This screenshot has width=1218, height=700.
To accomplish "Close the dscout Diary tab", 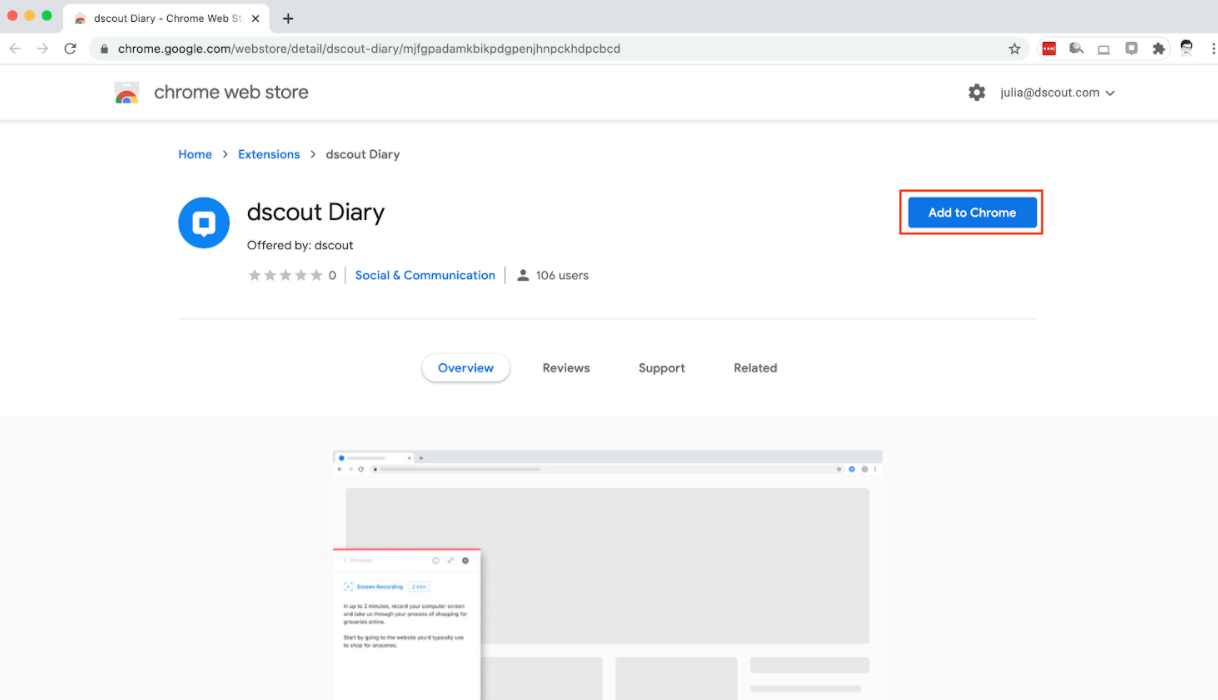I will pos(256,18).
